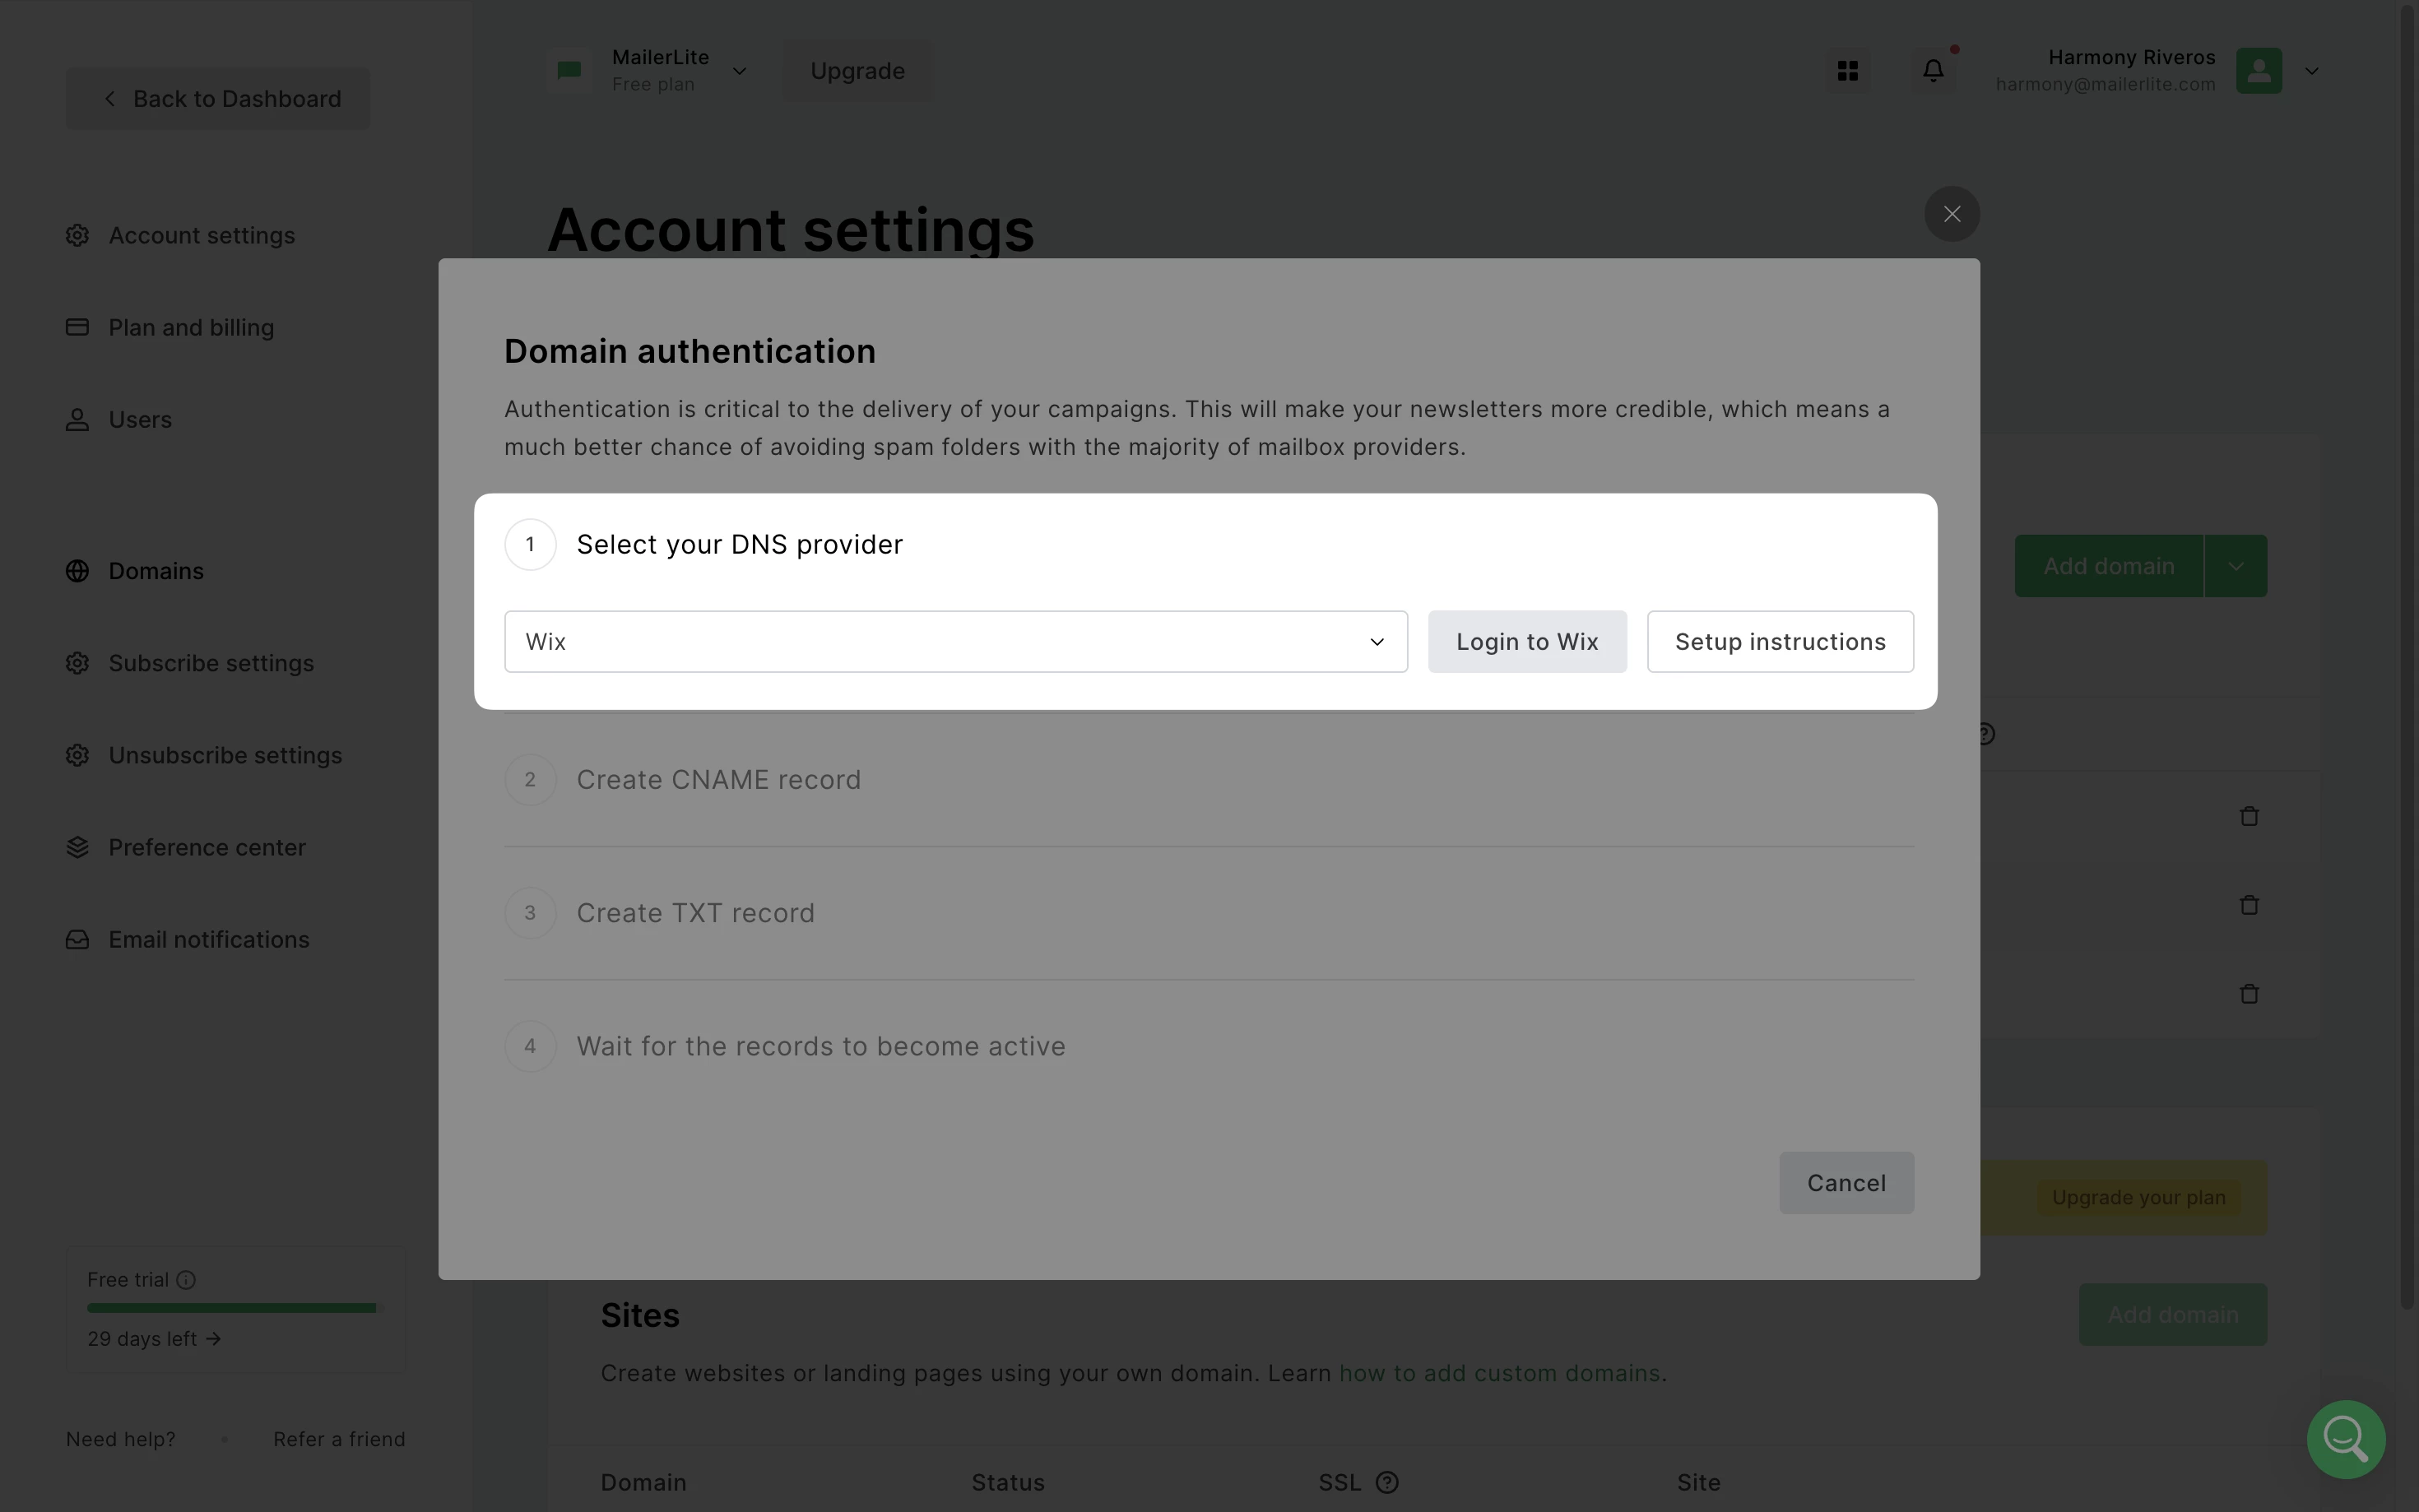This screenshot has height=1512, width=2419.
Task: Close the Domain authentication dialog
Action: [x=1951, y=214]
